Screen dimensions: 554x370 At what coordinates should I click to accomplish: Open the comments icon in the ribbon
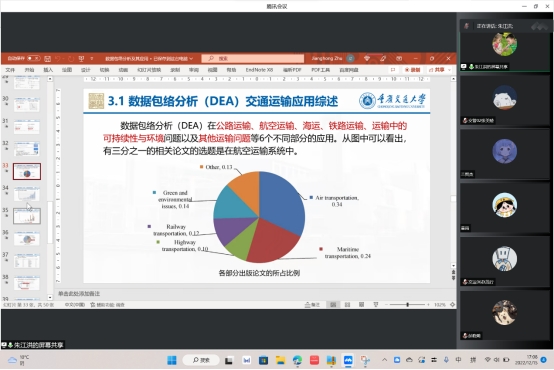click(x=393, y=70)
